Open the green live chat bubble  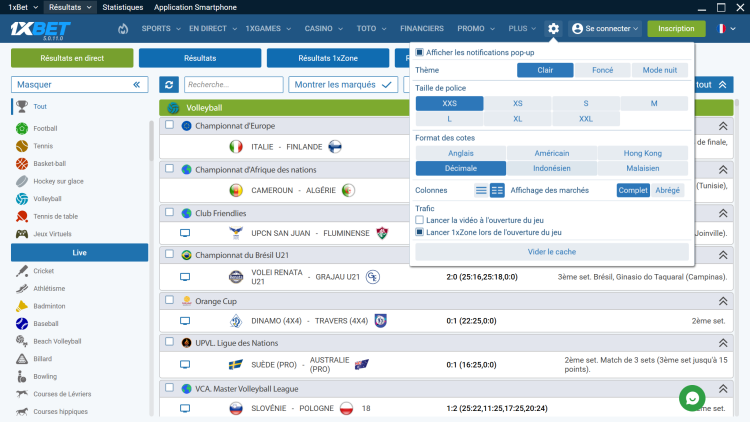[x=692, y=398]
